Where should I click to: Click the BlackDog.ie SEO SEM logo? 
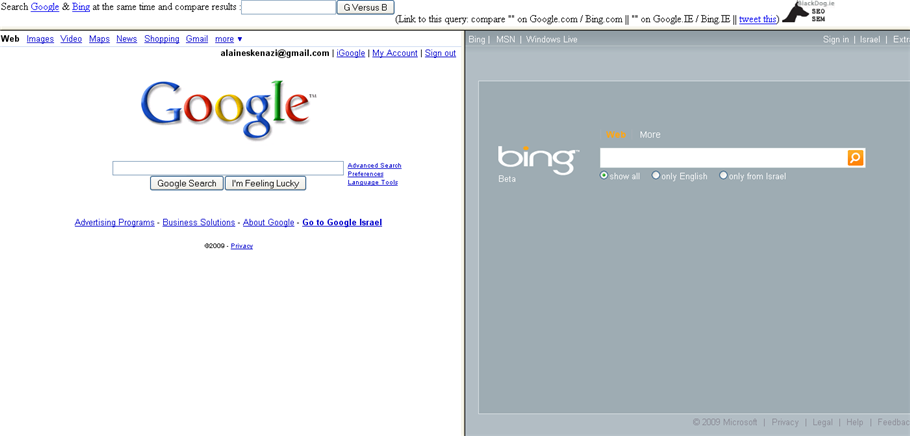[808, 12]
